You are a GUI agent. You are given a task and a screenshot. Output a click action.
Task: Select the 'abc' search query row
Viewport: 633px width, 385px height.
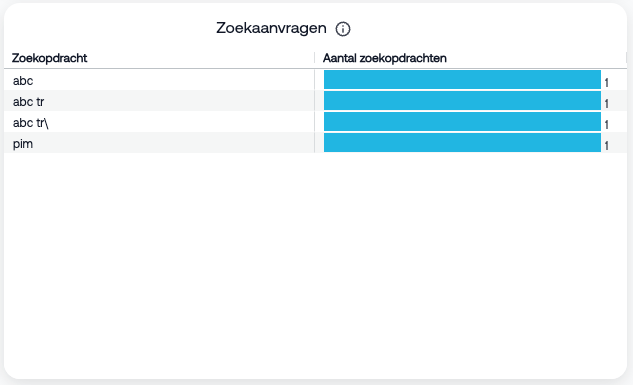point(315,80)
